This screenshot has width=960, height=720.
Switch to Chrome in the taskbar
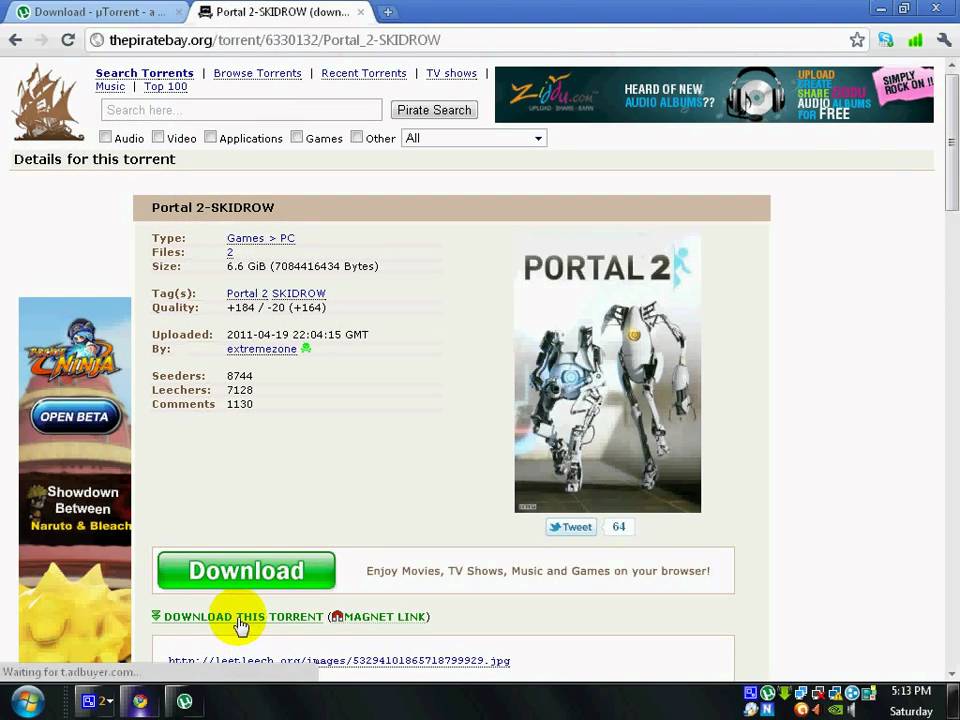point(140,701)
